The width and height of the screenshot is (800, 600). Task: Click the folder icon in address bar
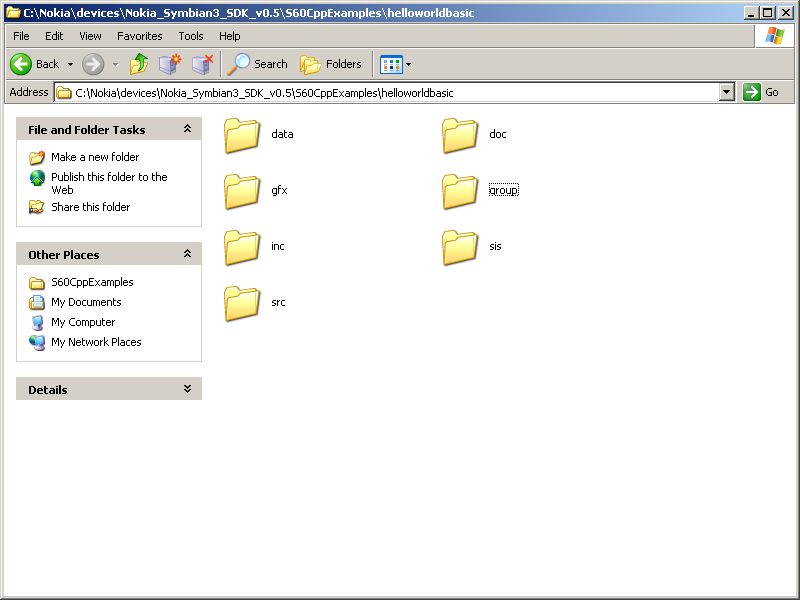point(64,92)
